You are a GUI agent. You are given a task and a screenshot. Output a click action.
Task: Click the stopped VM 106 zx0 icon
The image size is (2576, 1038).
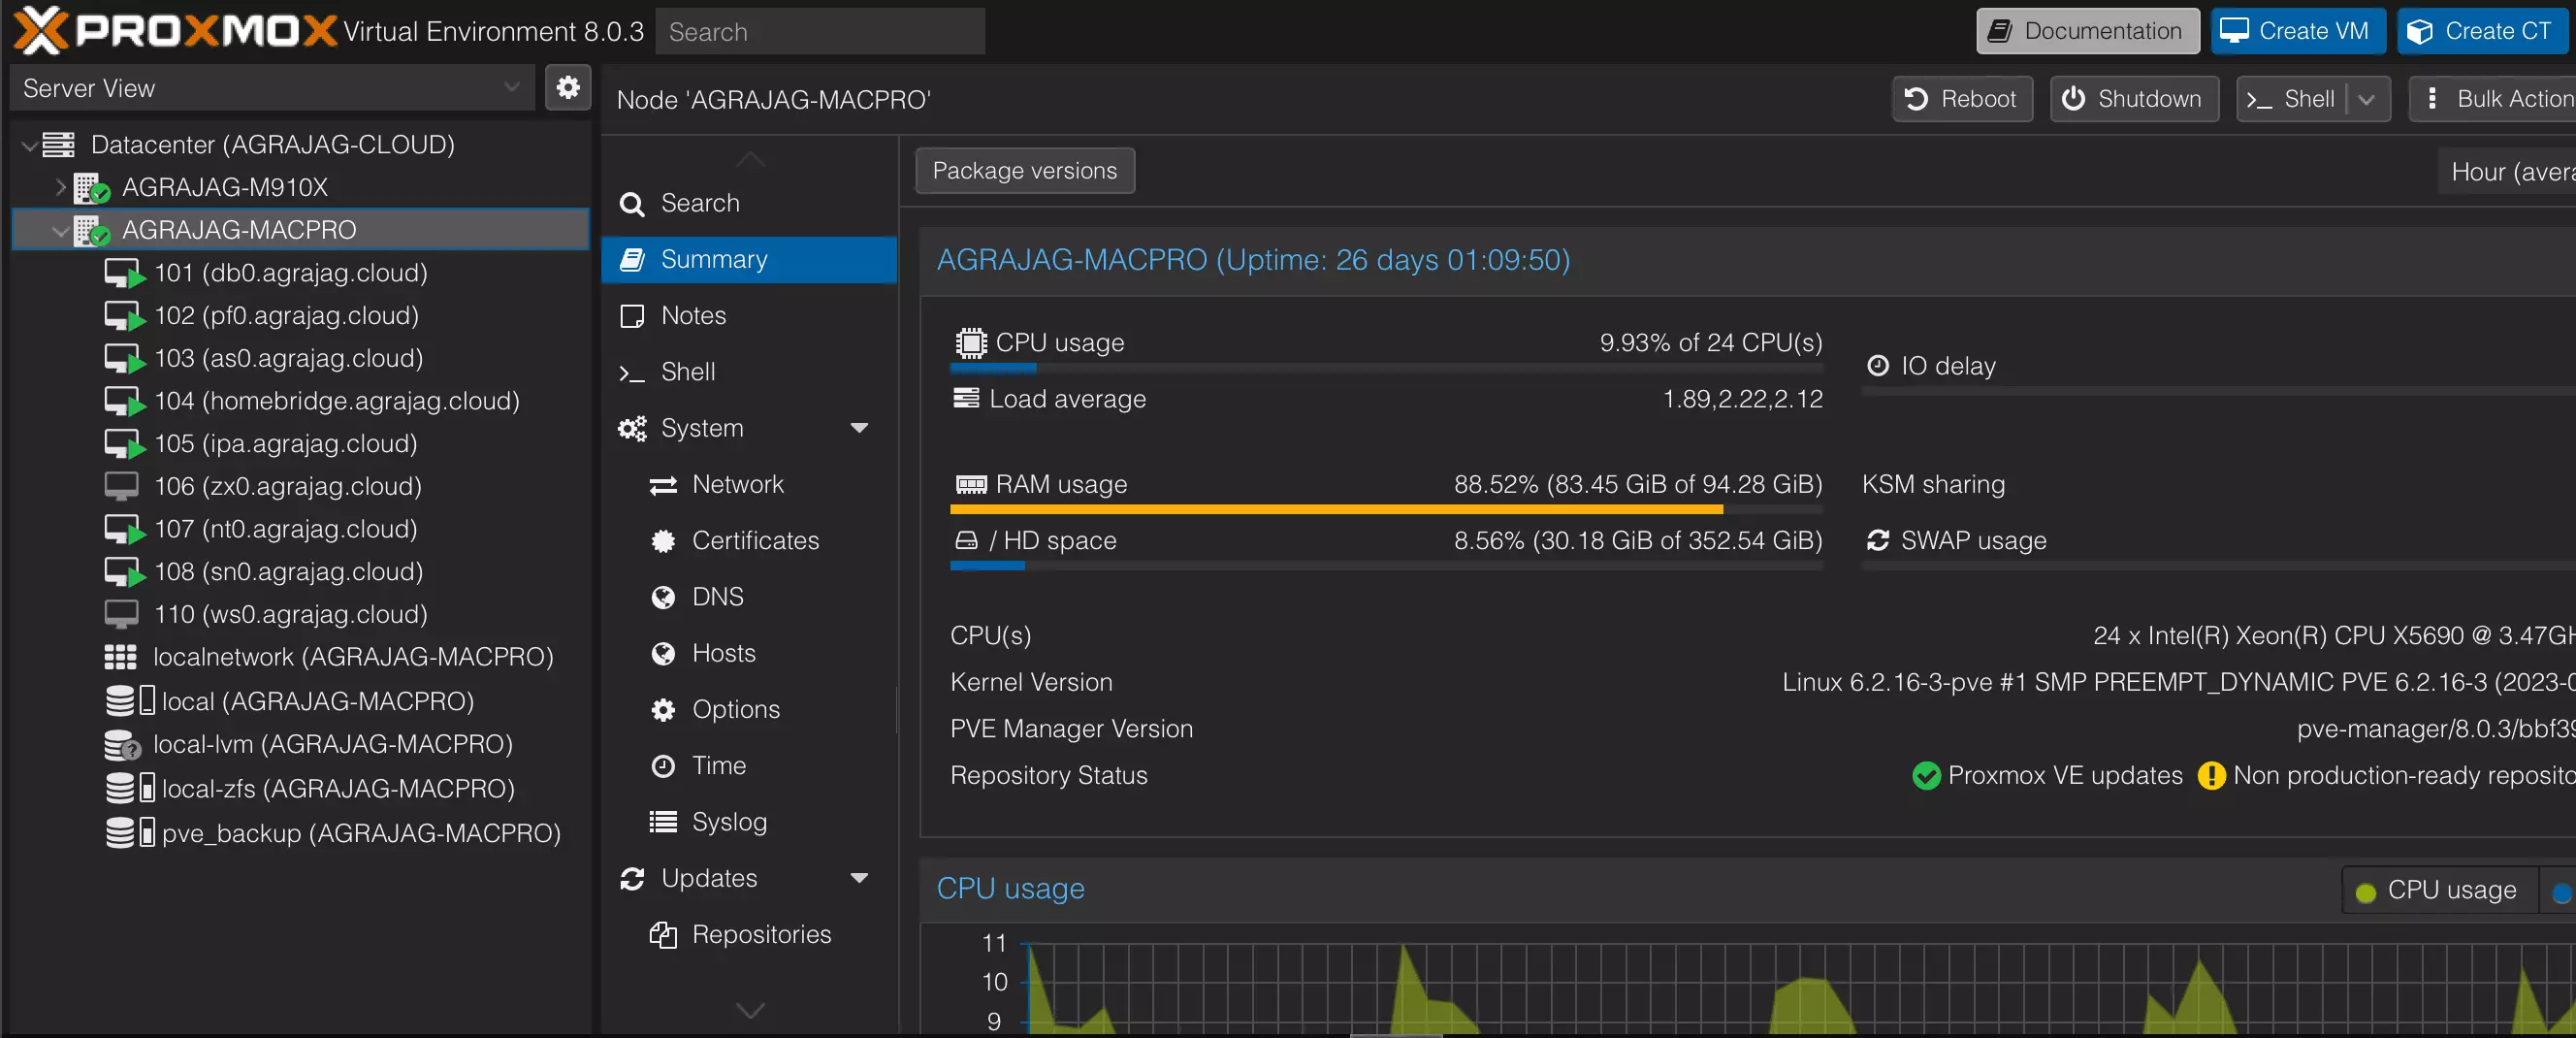point(121,487)
